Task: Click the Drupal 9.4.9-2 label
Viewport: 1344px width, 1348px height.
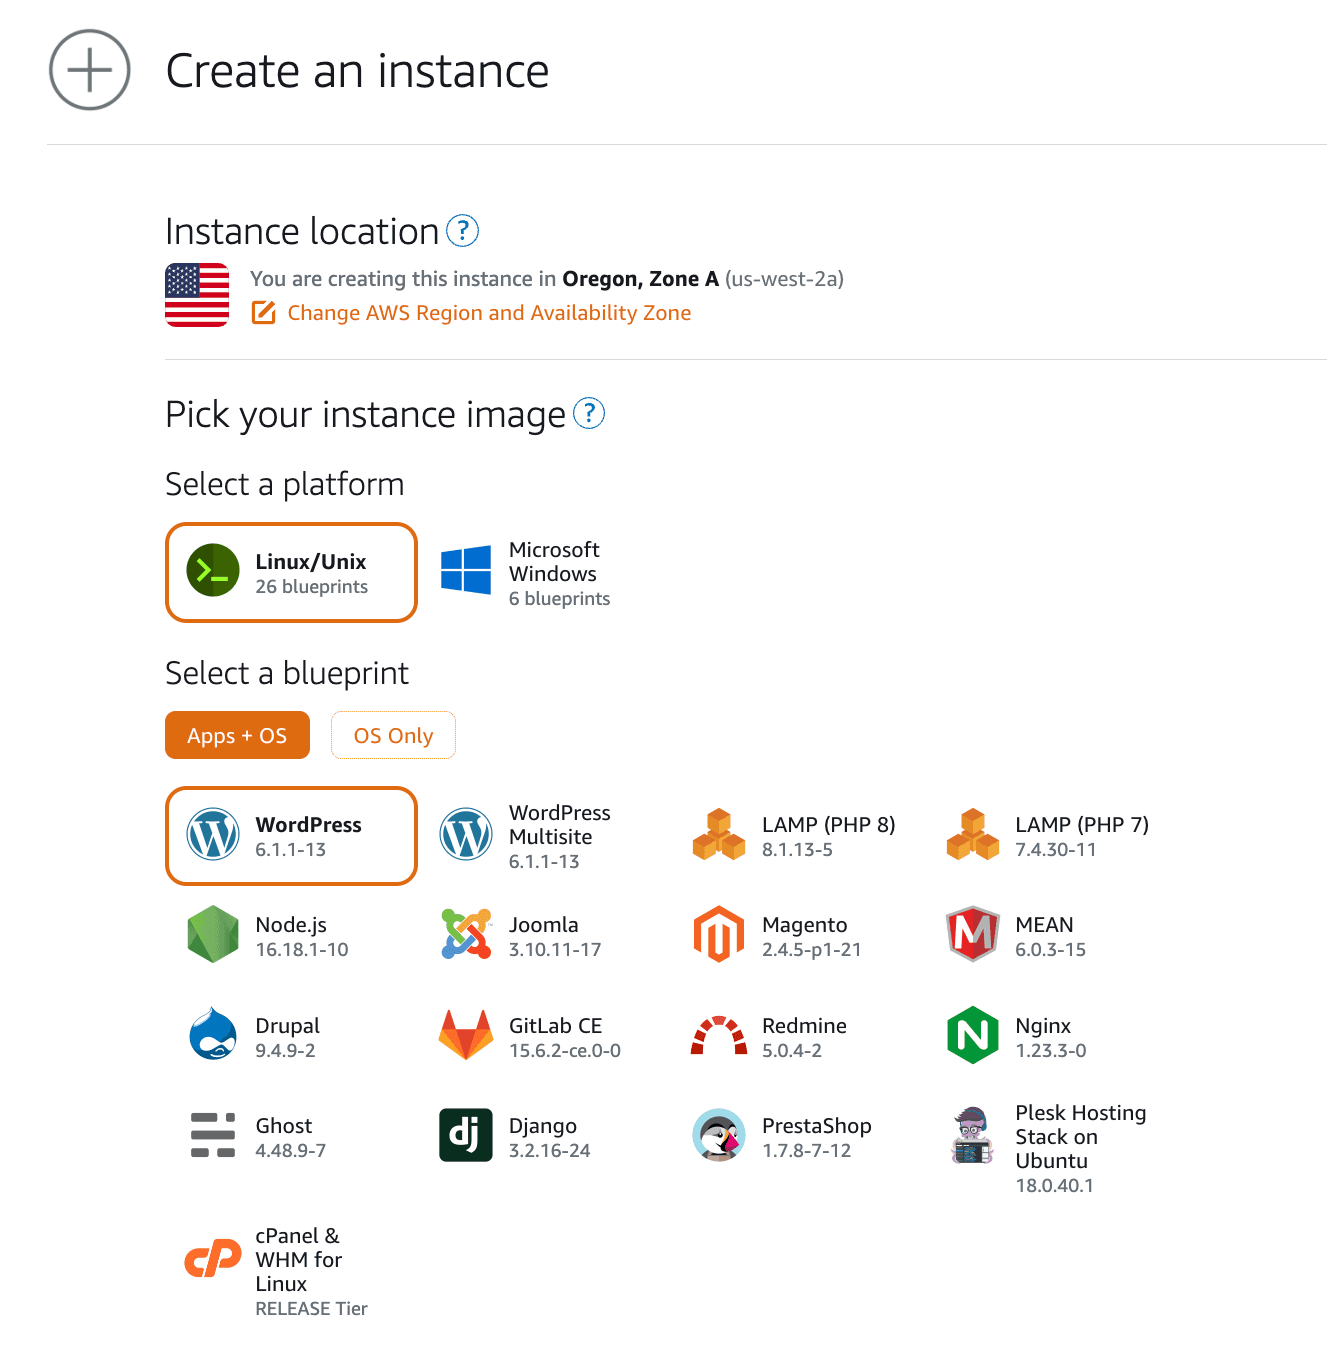Action: coord(287,1037)
